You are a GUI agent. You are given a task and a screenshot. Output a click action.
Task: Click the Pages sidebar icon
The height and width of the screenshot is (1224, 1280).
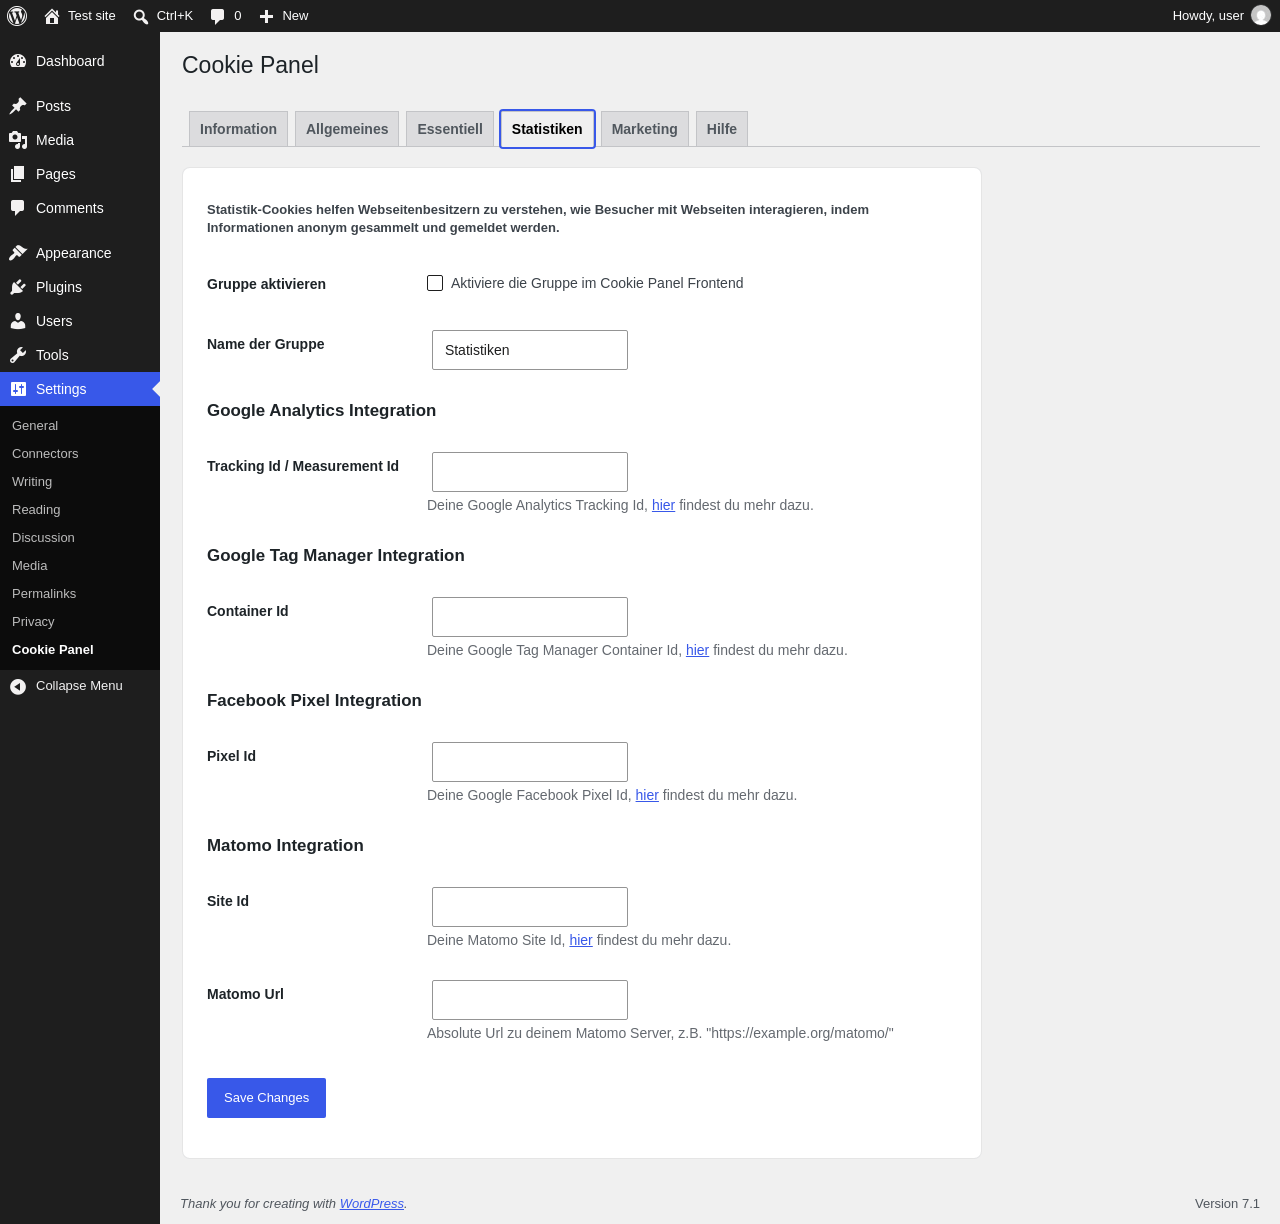[x=18, y=174]
